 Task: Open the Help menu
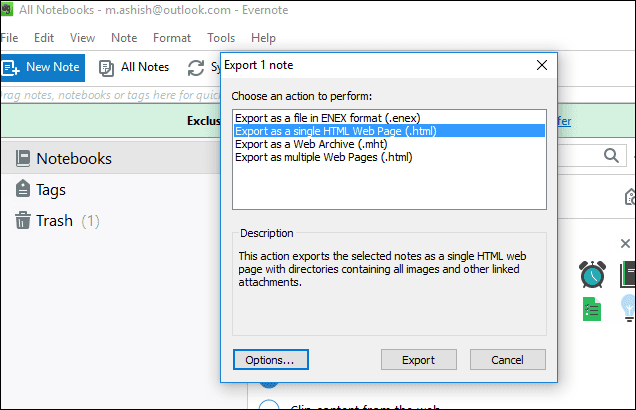click(x=263, y=38)
